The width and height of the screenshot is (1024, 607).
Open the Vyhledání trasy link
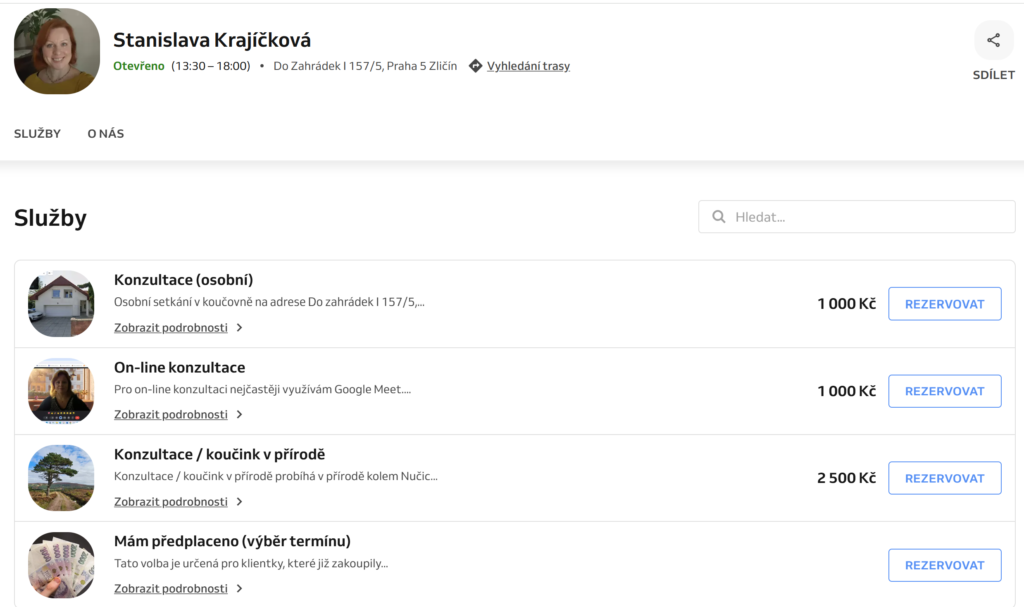(528, 66)
